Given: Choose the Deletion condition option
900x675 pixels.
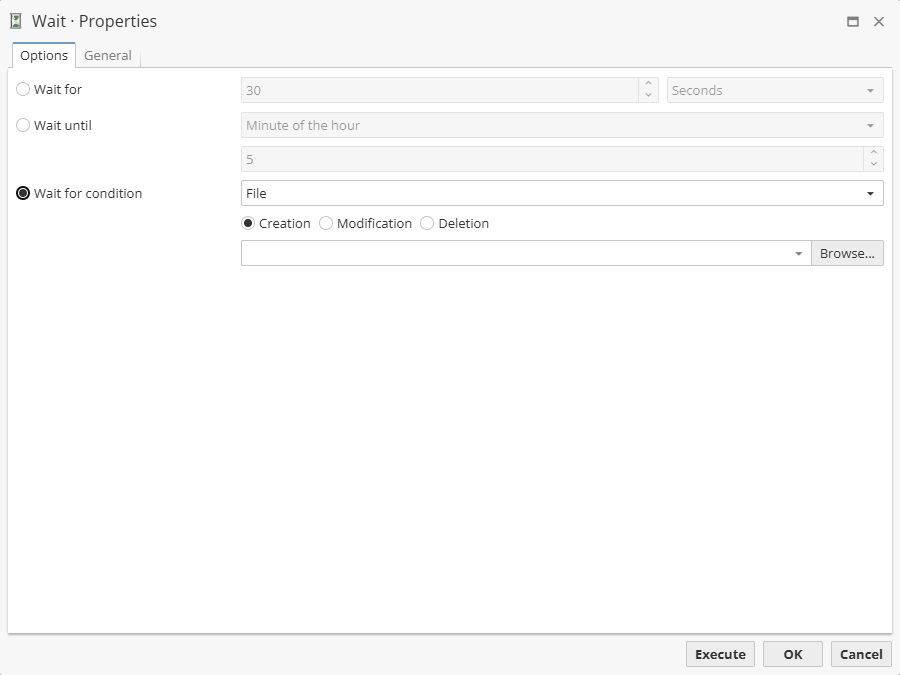Looking at the screenshot, I should (x=427, y=223).
